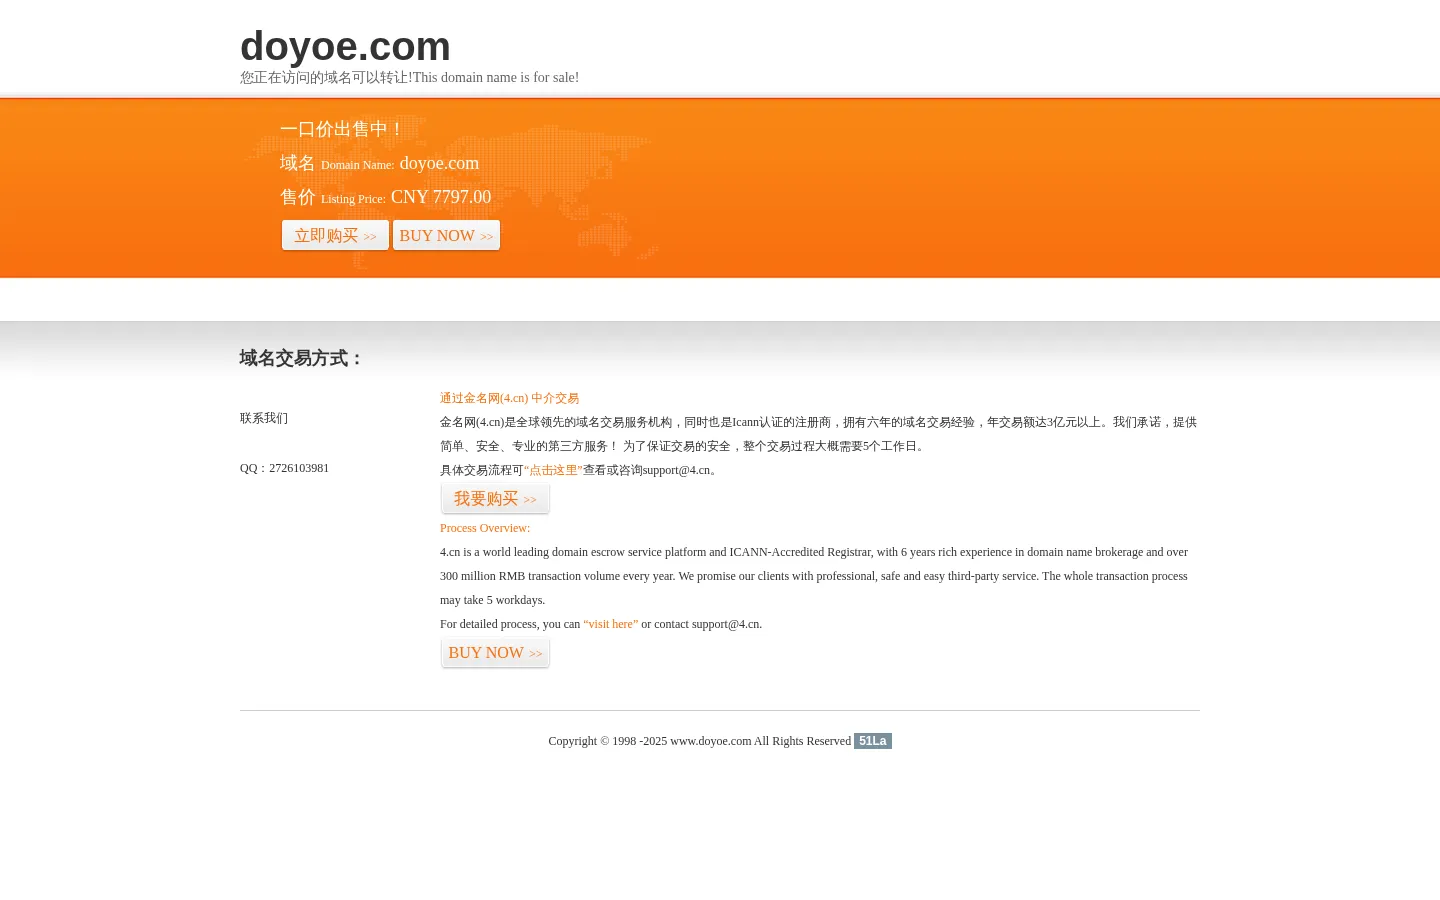Click the 域名交易方式： section heading

click(x=302, y=358)
